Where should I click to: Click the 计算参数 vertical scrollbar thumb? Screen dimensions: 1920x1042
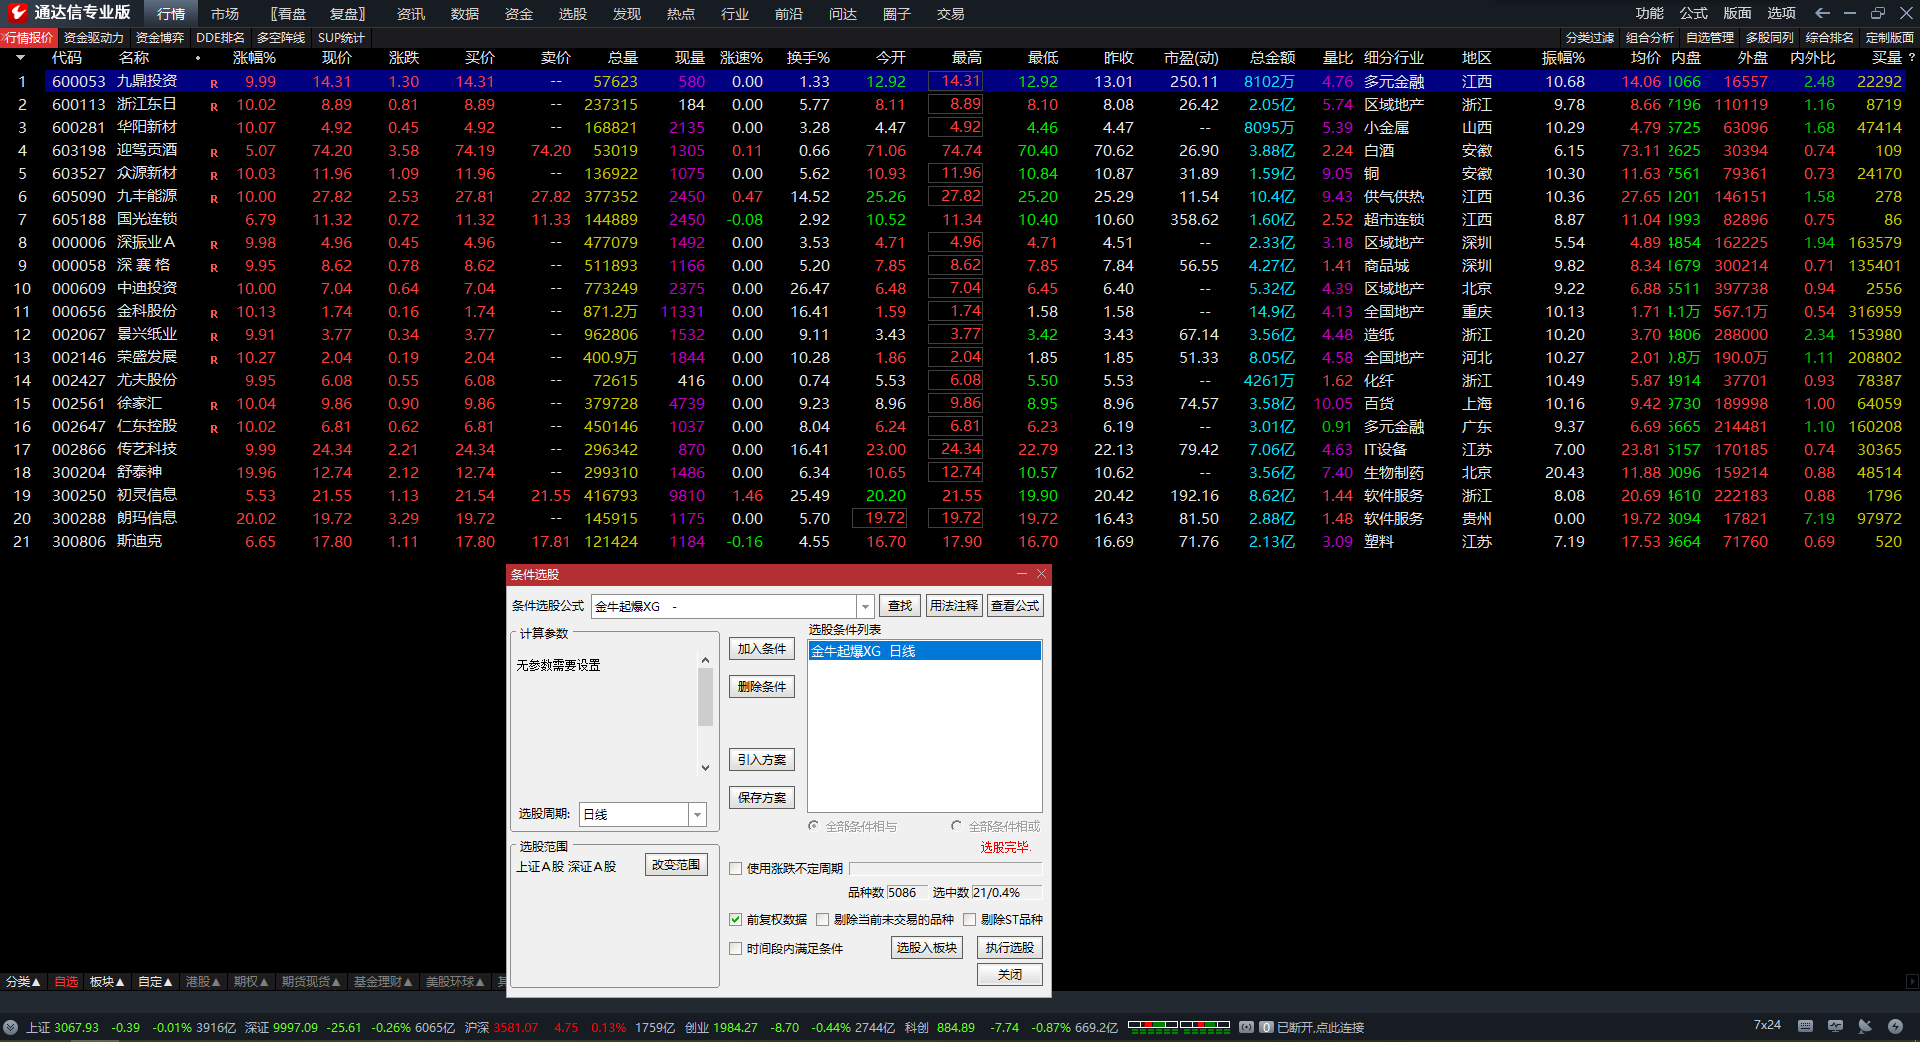point(705,697)
